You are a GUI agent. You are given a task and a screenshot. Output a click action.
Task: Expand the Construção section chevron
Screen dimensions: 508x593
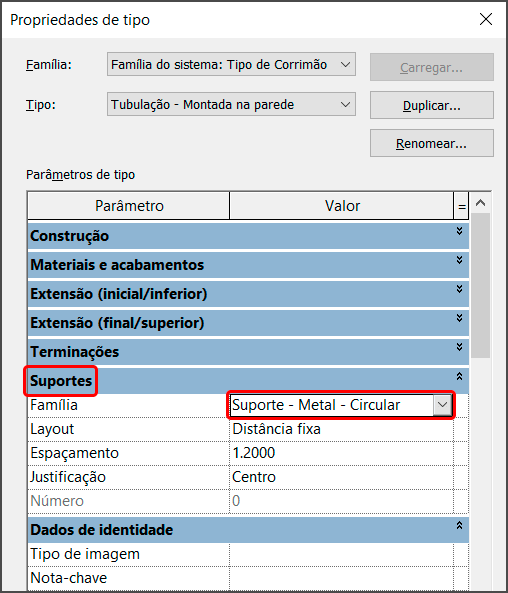(x=459, y=231)
